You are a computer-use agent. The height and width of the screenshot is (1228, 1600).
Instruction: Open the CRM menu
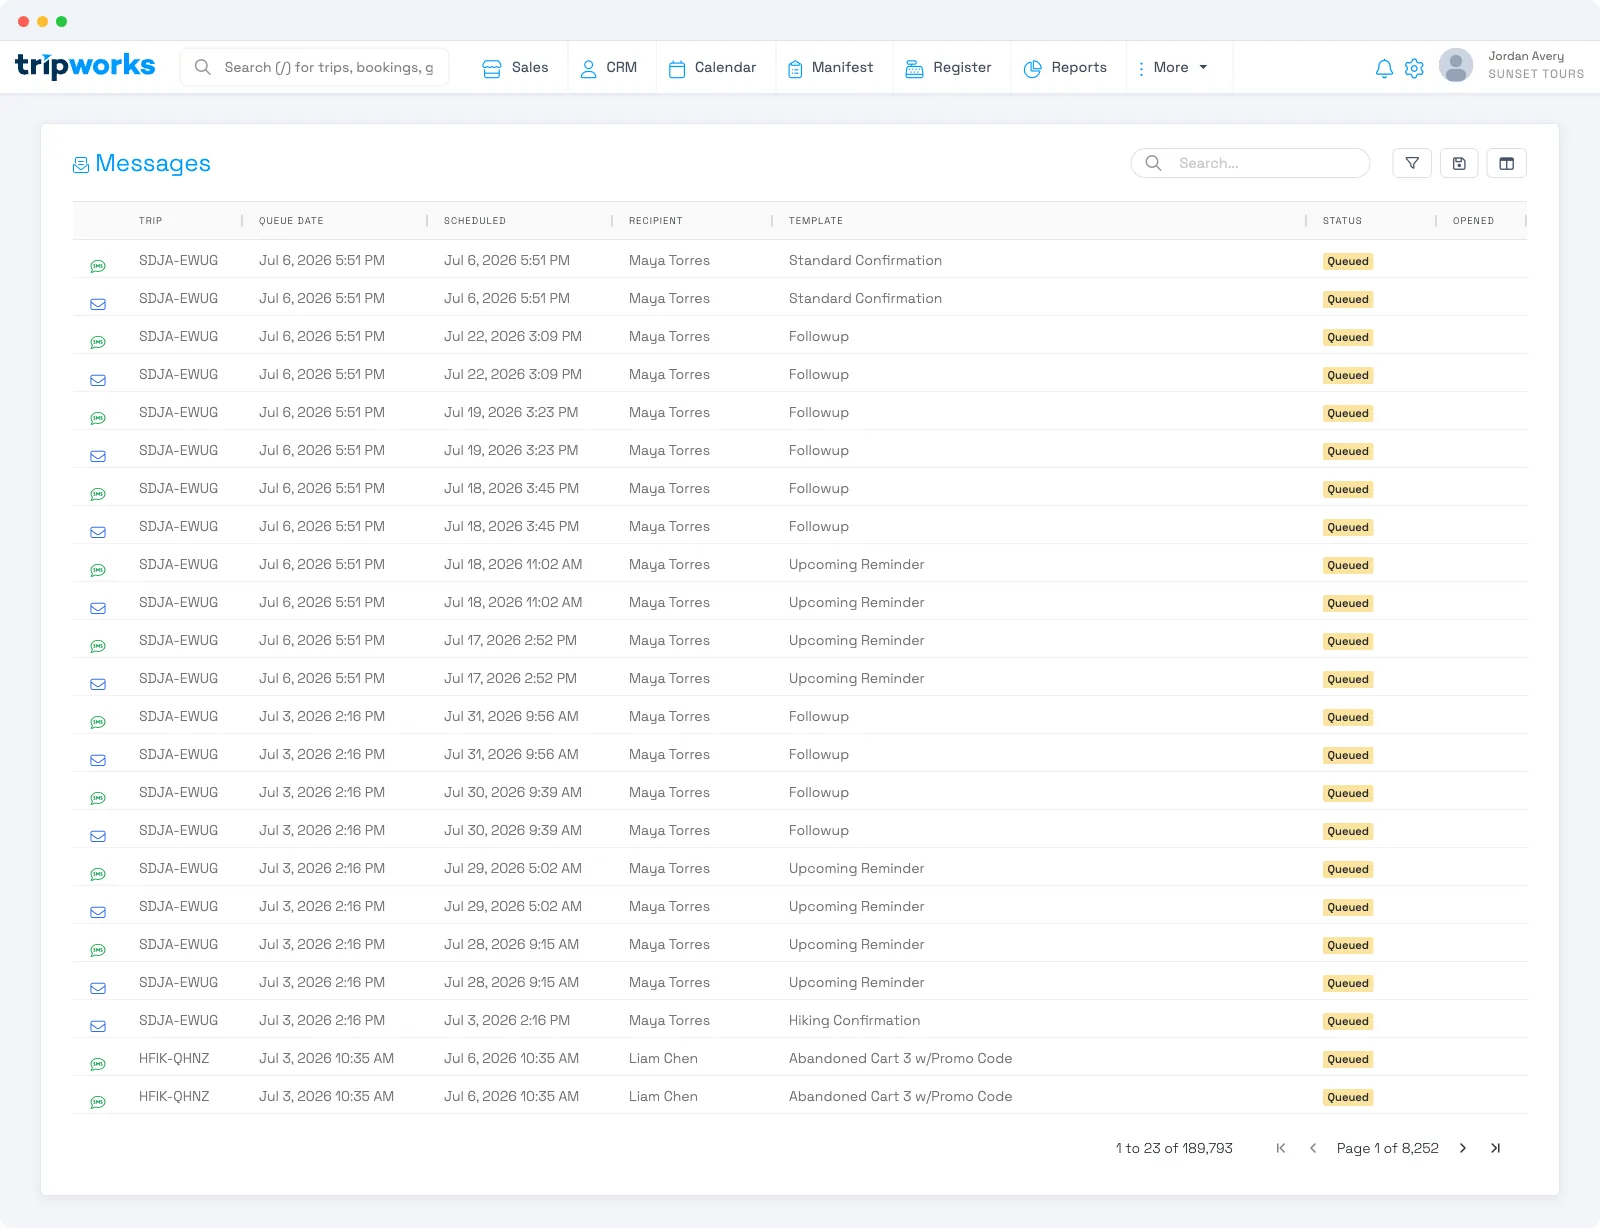(609, 67)
